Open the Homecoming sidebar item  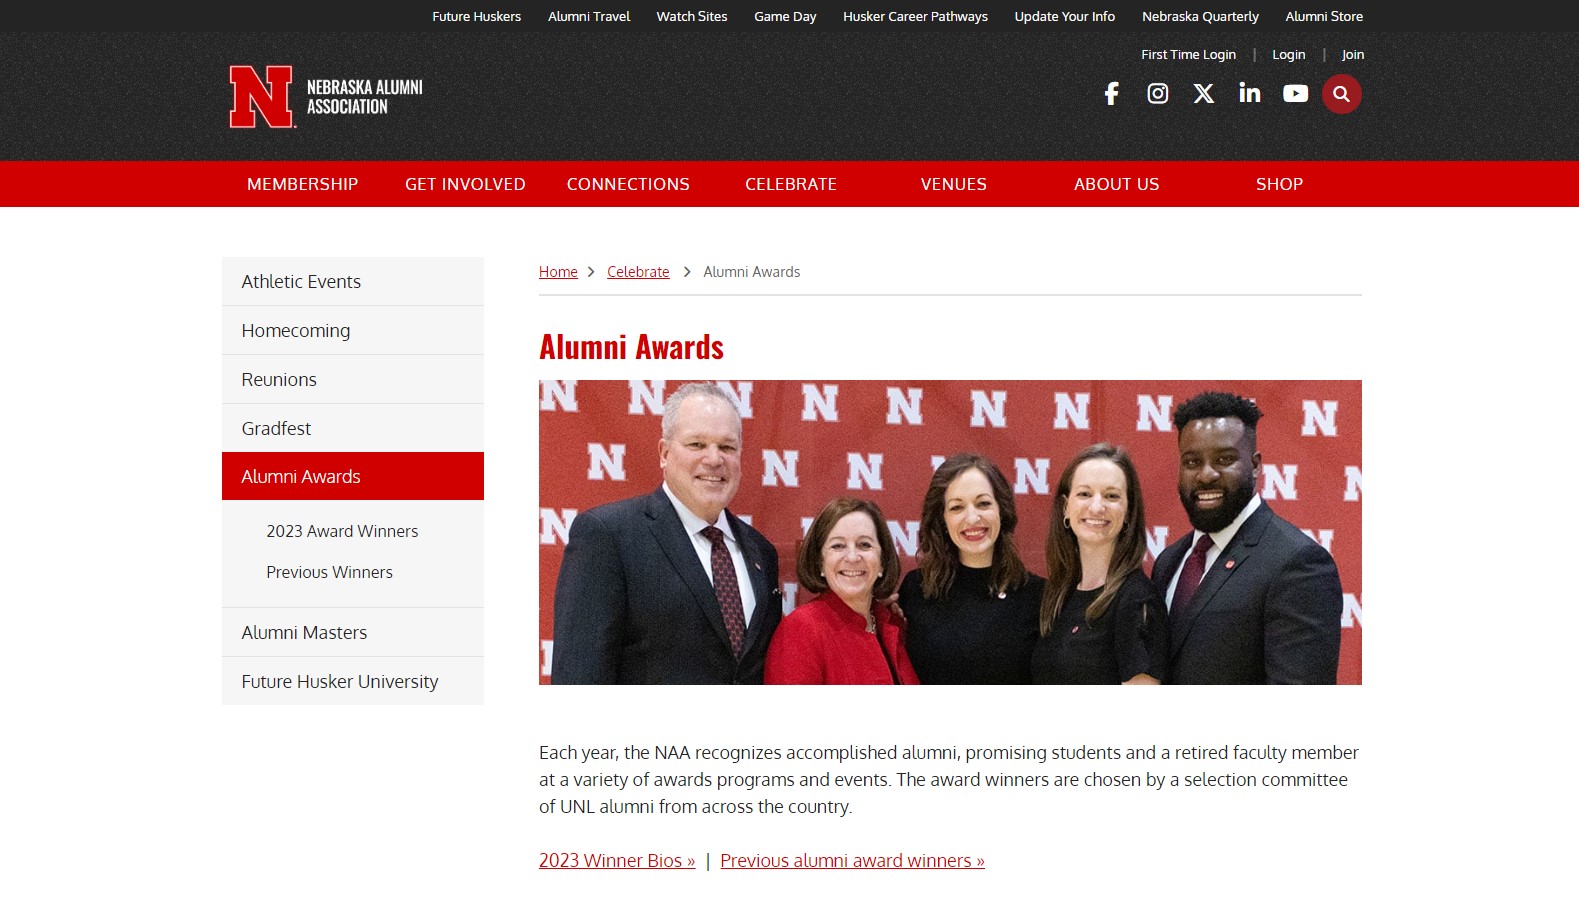pyautogui.click(x=353, y=331)
